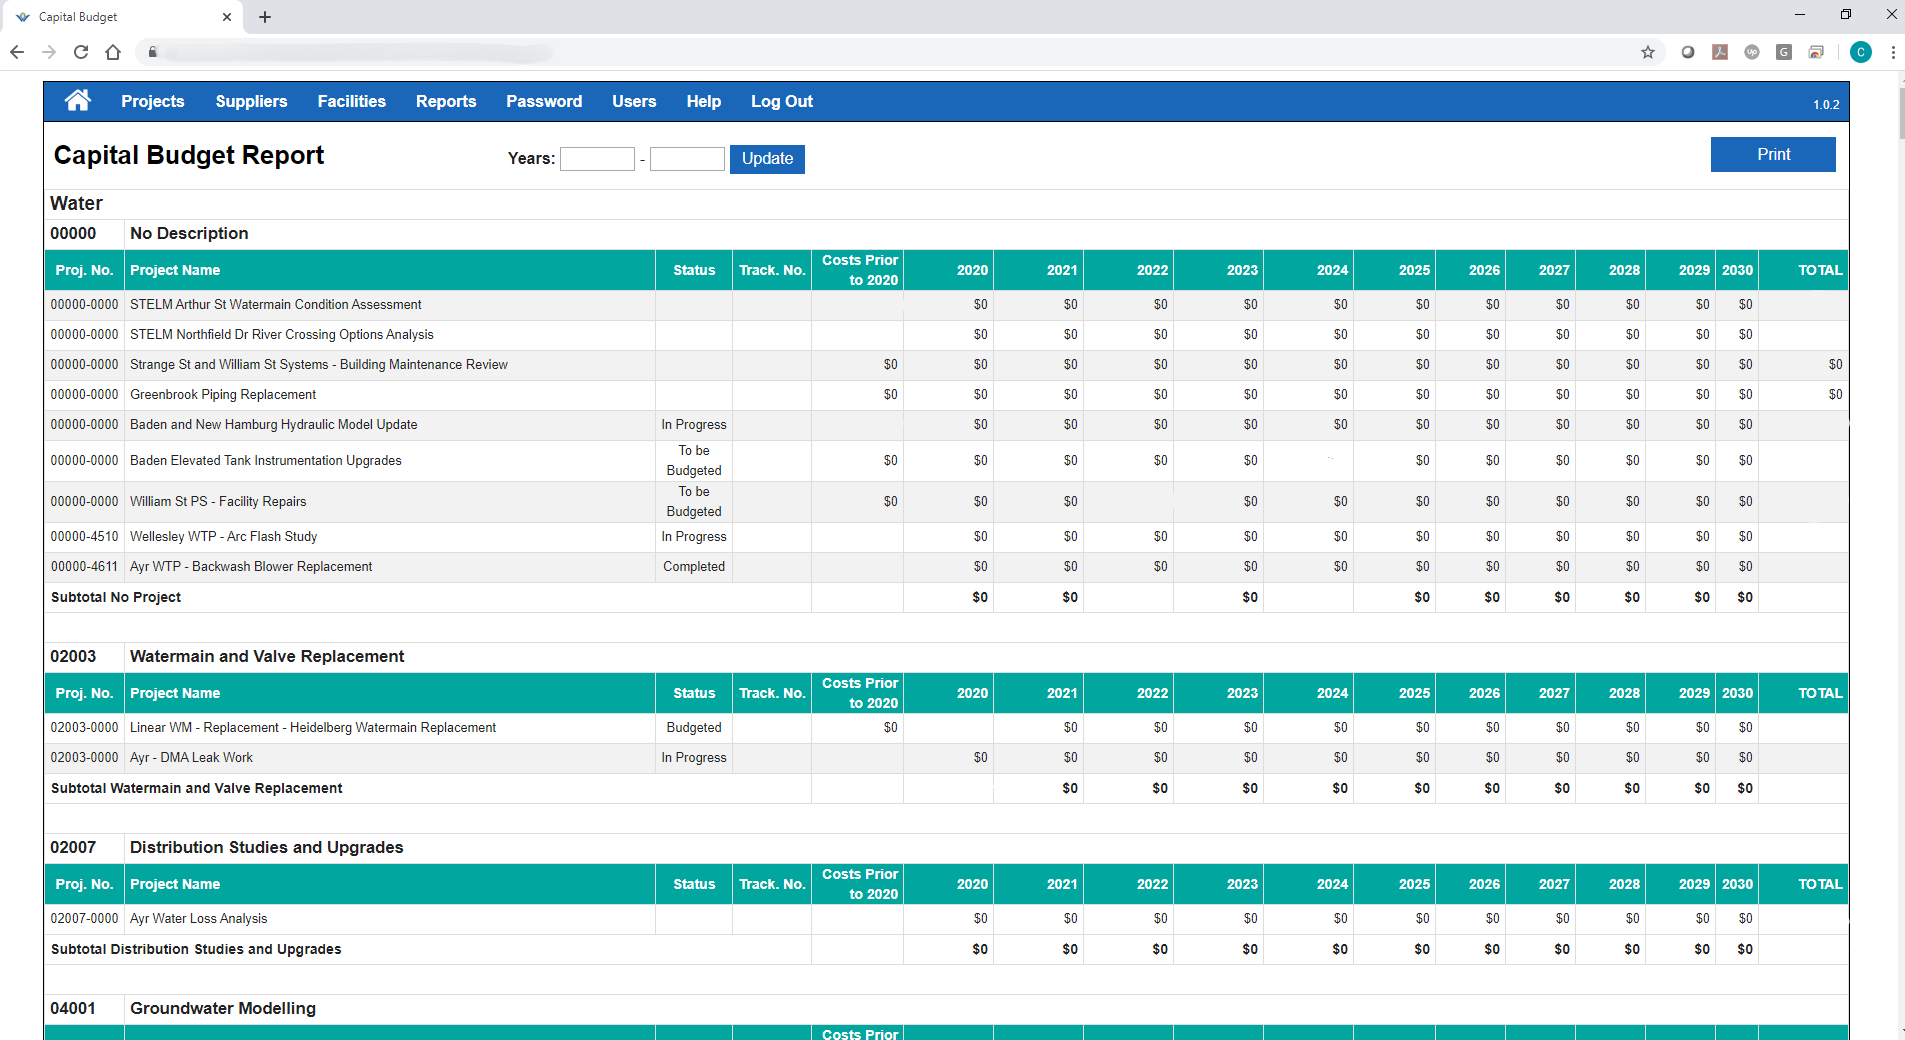The width and height of the screenshot is (1905, 1040).
Task: Click the 'Capital Budget Report' page title
Action: 189,156
